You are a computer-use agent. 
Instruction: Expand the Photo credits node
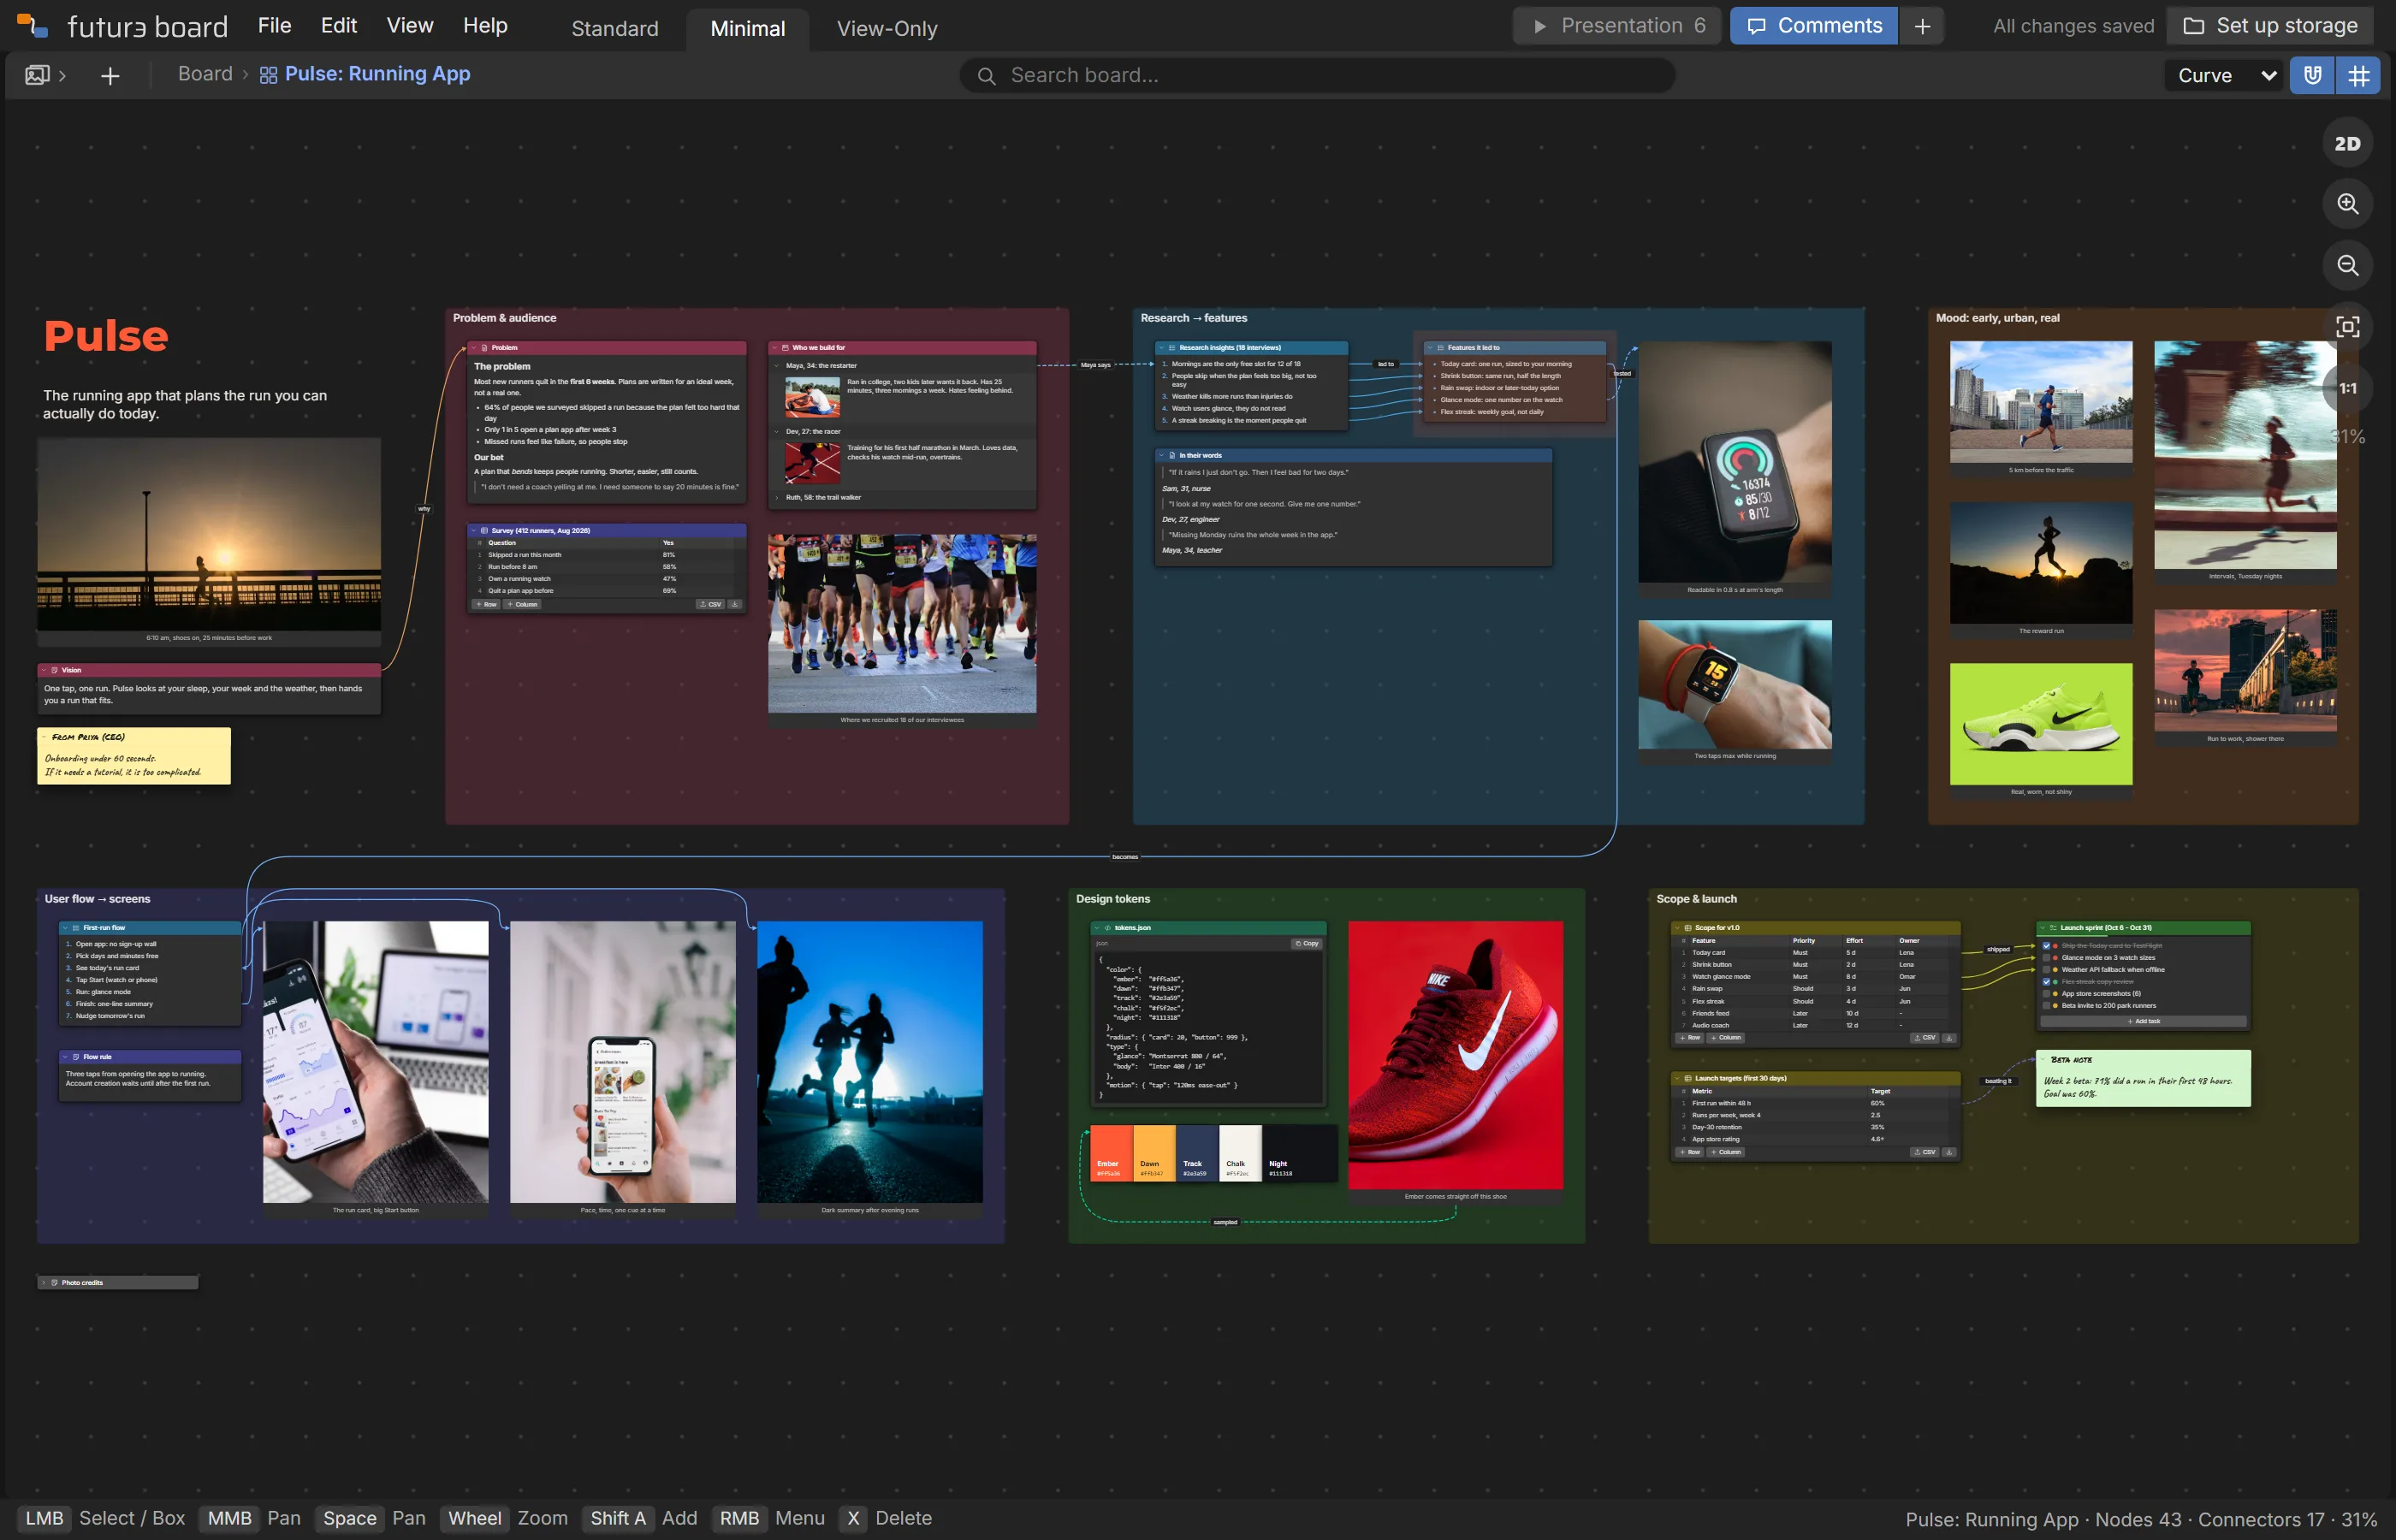coord(43,1283)
